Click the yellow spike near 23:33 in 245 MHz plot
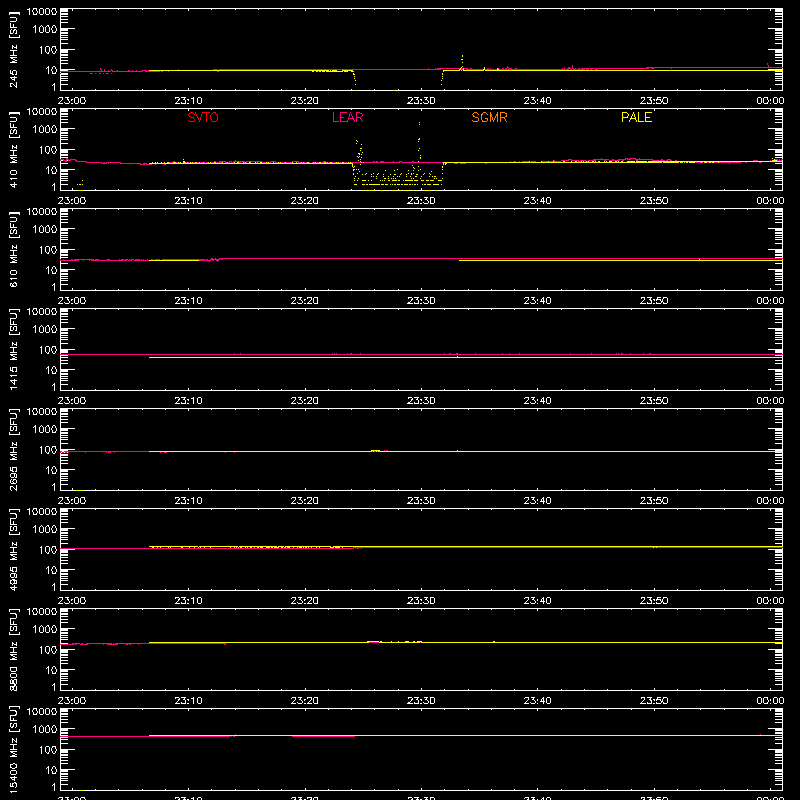The height and width of the screenshot is (800, 800). click(462, 61)
